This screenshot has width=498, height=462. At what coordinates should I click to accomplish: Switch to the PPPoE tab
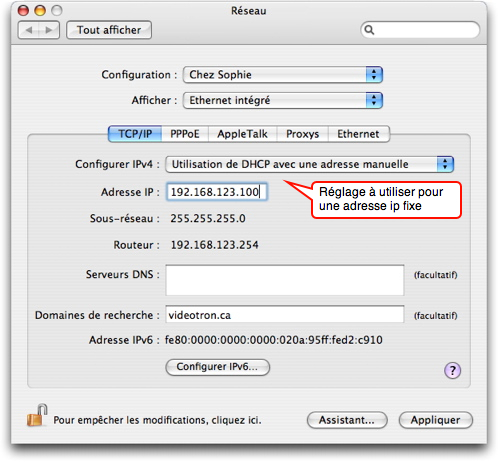[185, 134]
